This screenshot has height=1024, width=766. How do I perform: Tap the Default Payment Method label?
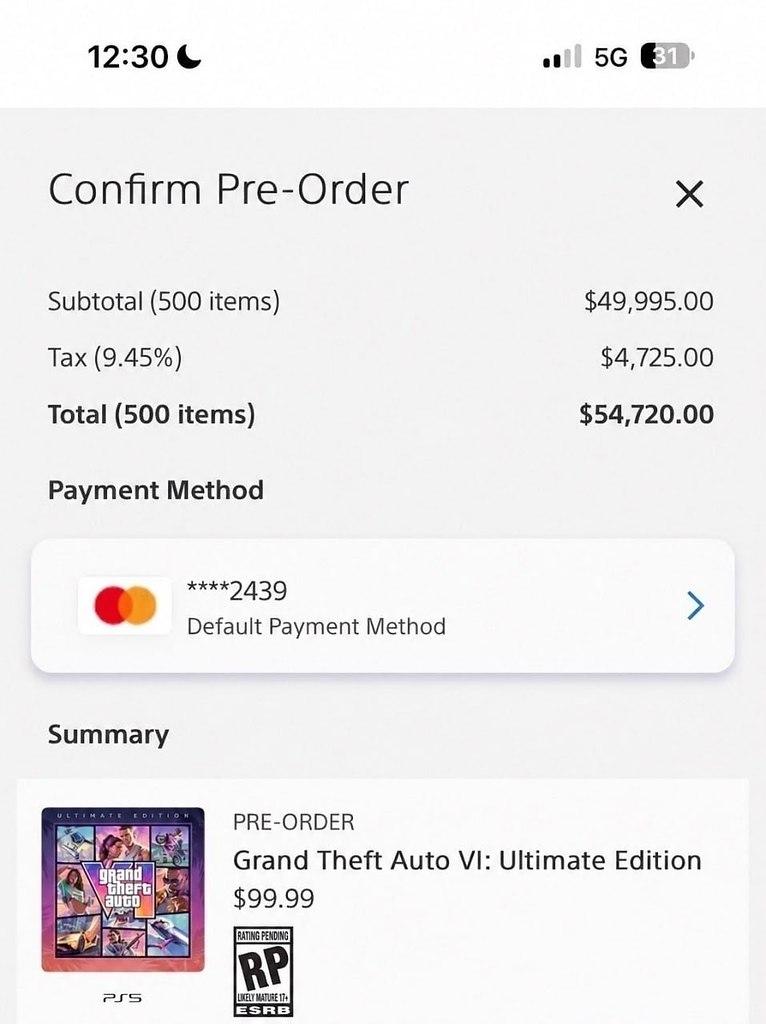click(x=316, y=627)
